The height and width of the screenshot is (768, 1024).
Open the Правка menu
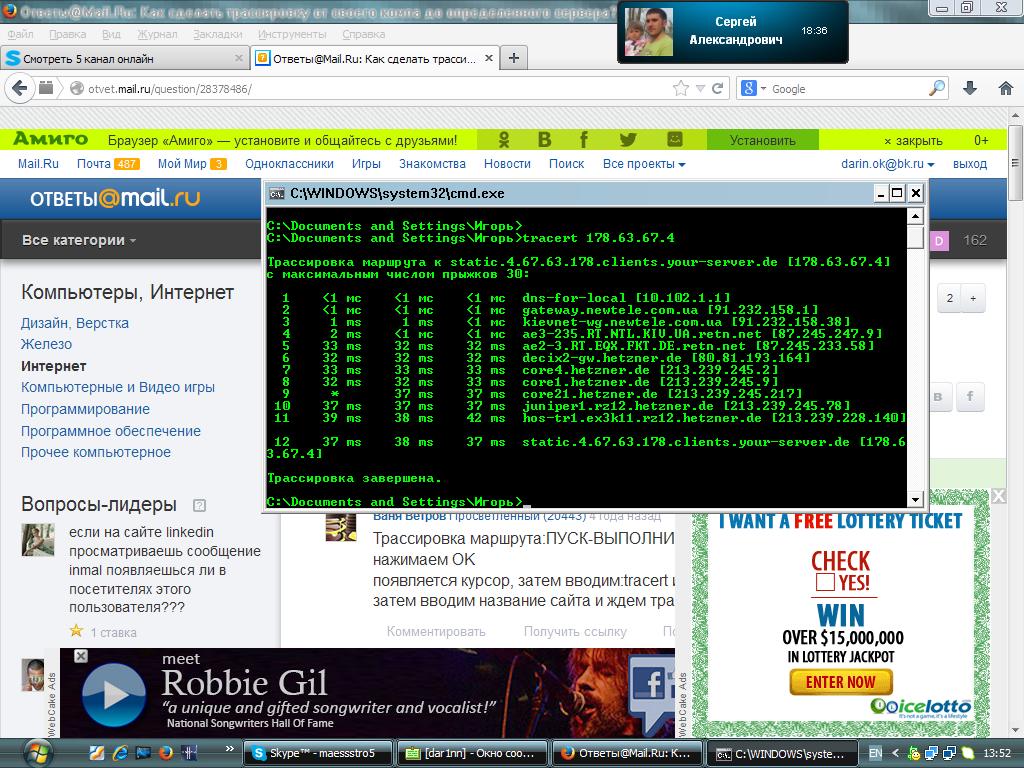coord(67,34)
